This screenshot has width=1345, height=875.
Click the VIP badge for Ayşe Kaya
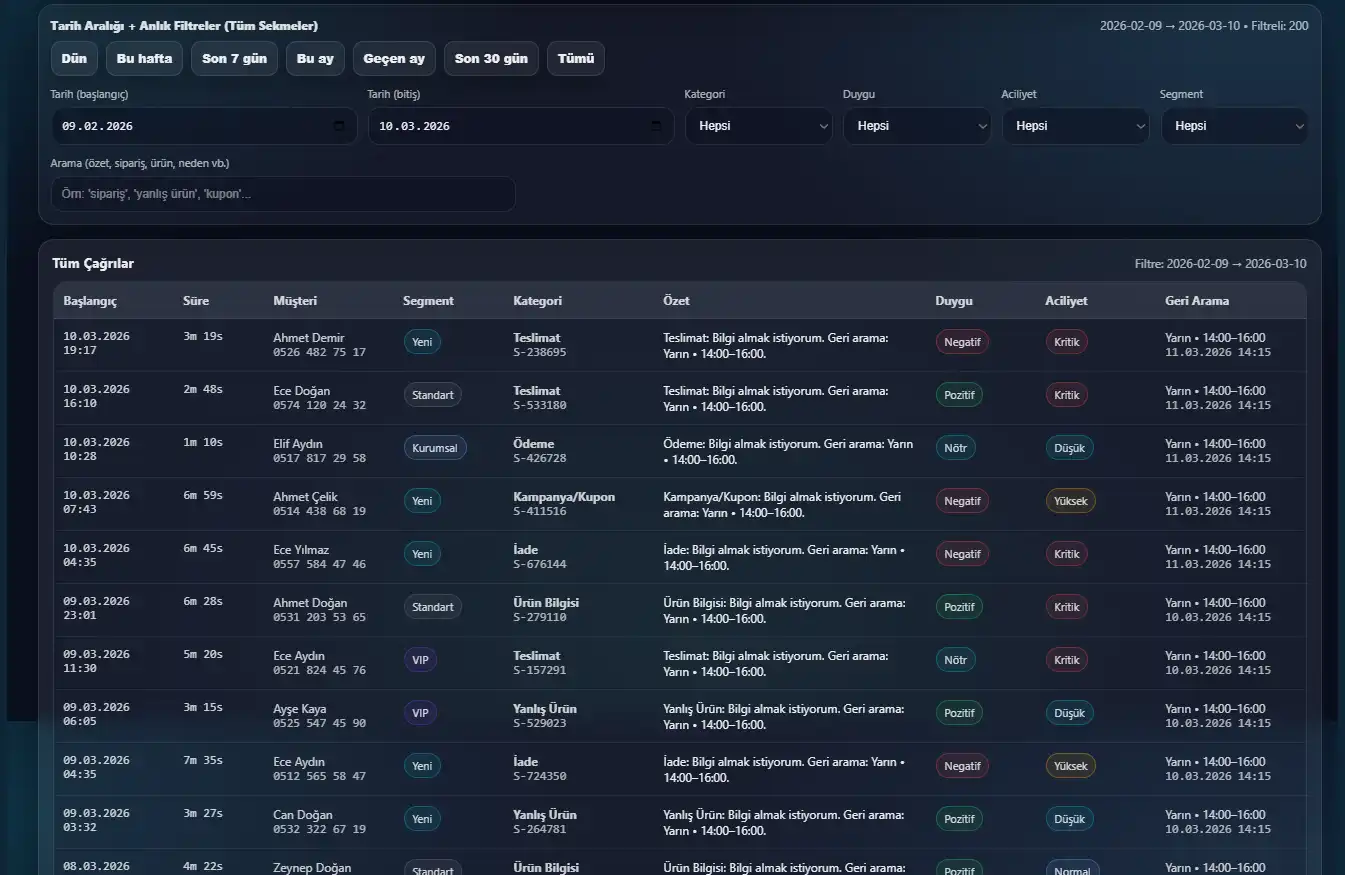tap(420, 713)
